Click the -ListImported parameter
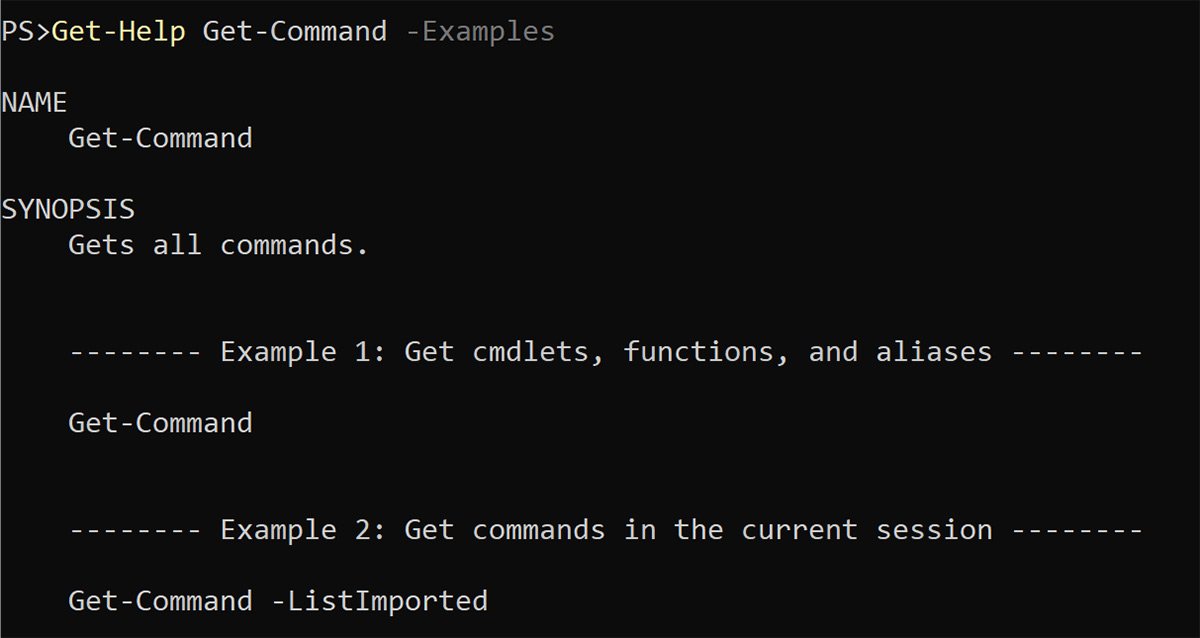Image resolution: width=1200 pixels, height=638 pixels. (x=388, y=601)
